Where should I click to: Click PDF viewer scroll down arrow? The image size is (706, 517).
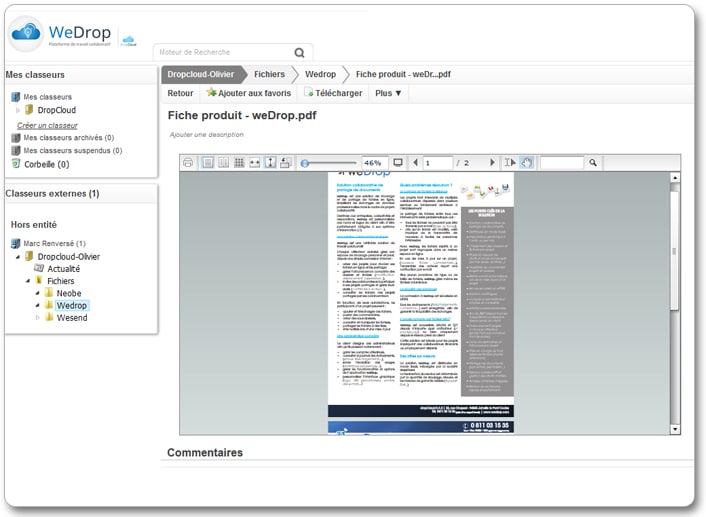tap(674, 429)
